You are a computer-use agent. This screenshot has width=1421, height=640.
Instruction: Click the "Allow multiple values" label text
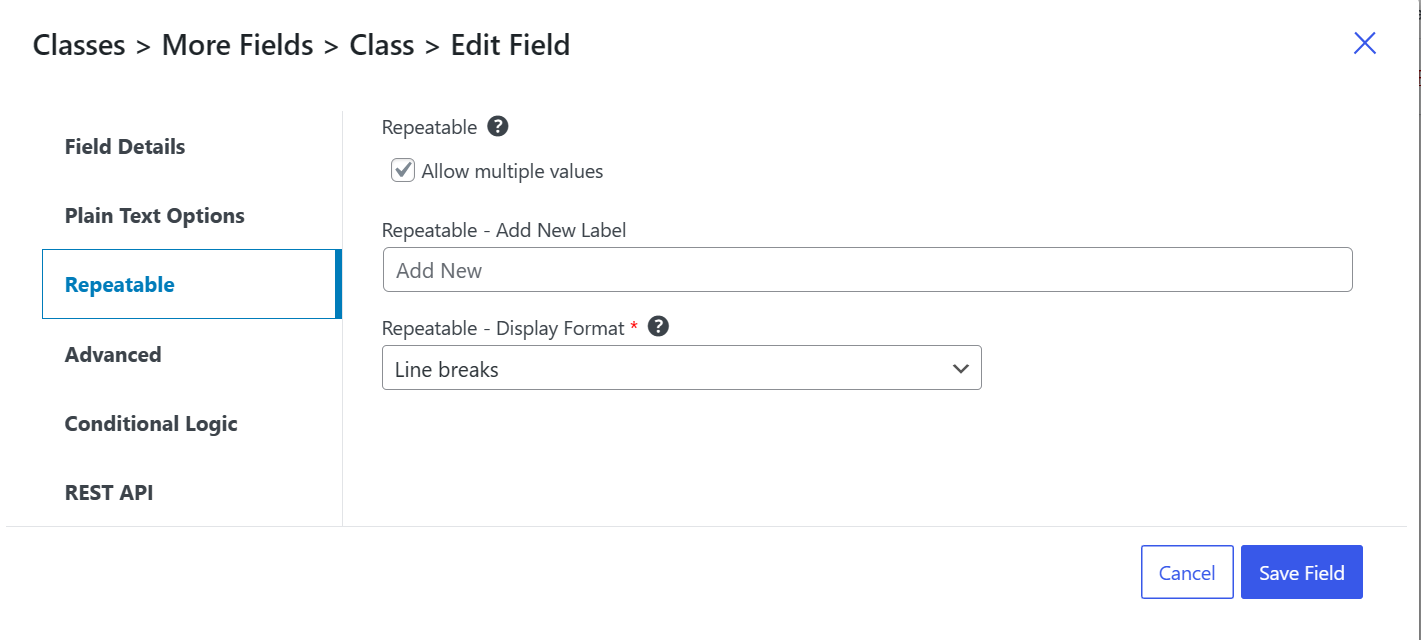(512, 171)
